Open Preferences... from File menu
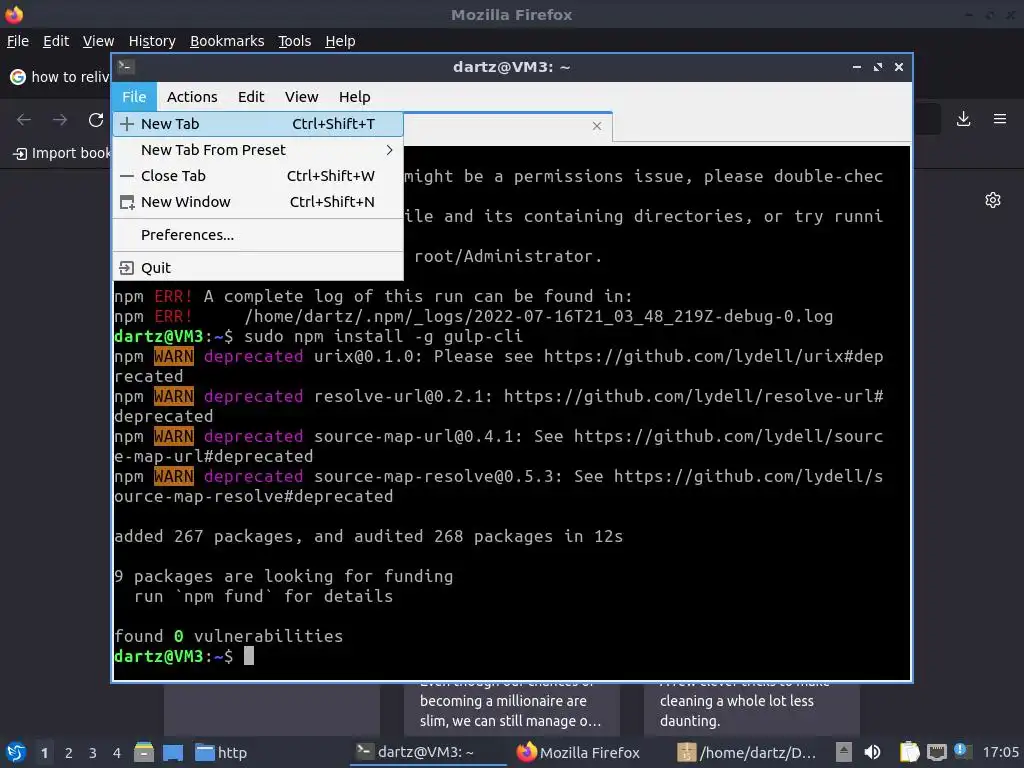1024x768 pixels. [x=258, y=235]
